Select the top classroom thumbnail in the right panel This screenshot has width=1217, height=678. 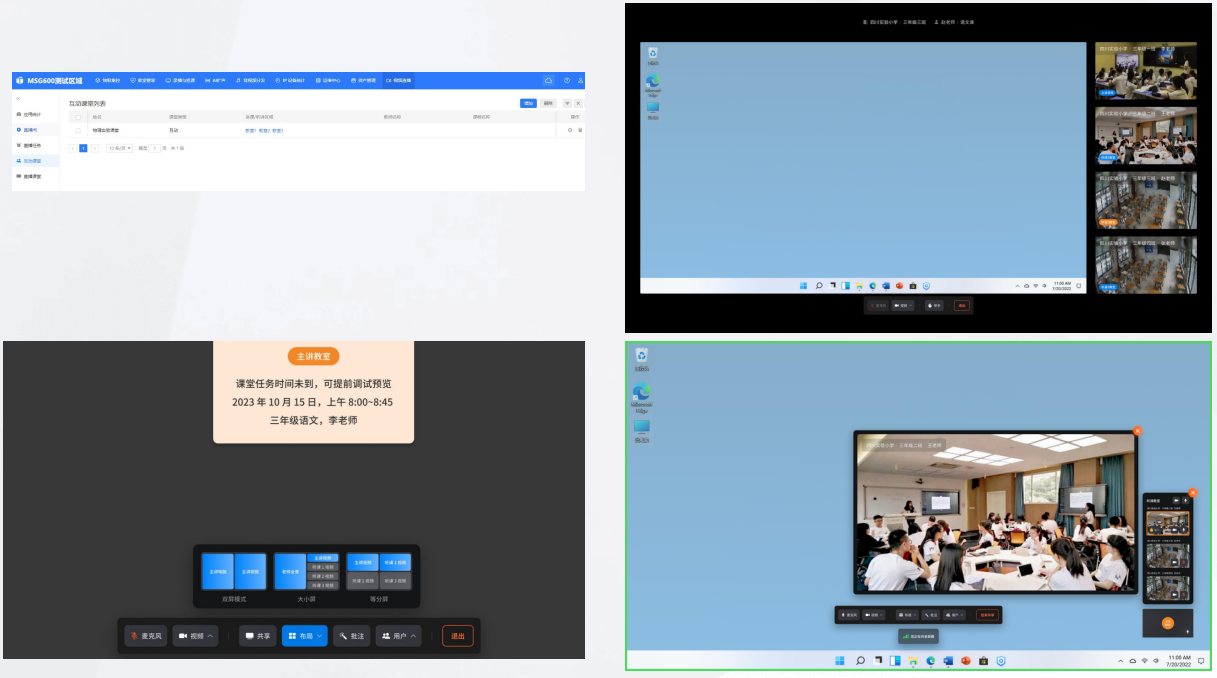coord(1146,69)
